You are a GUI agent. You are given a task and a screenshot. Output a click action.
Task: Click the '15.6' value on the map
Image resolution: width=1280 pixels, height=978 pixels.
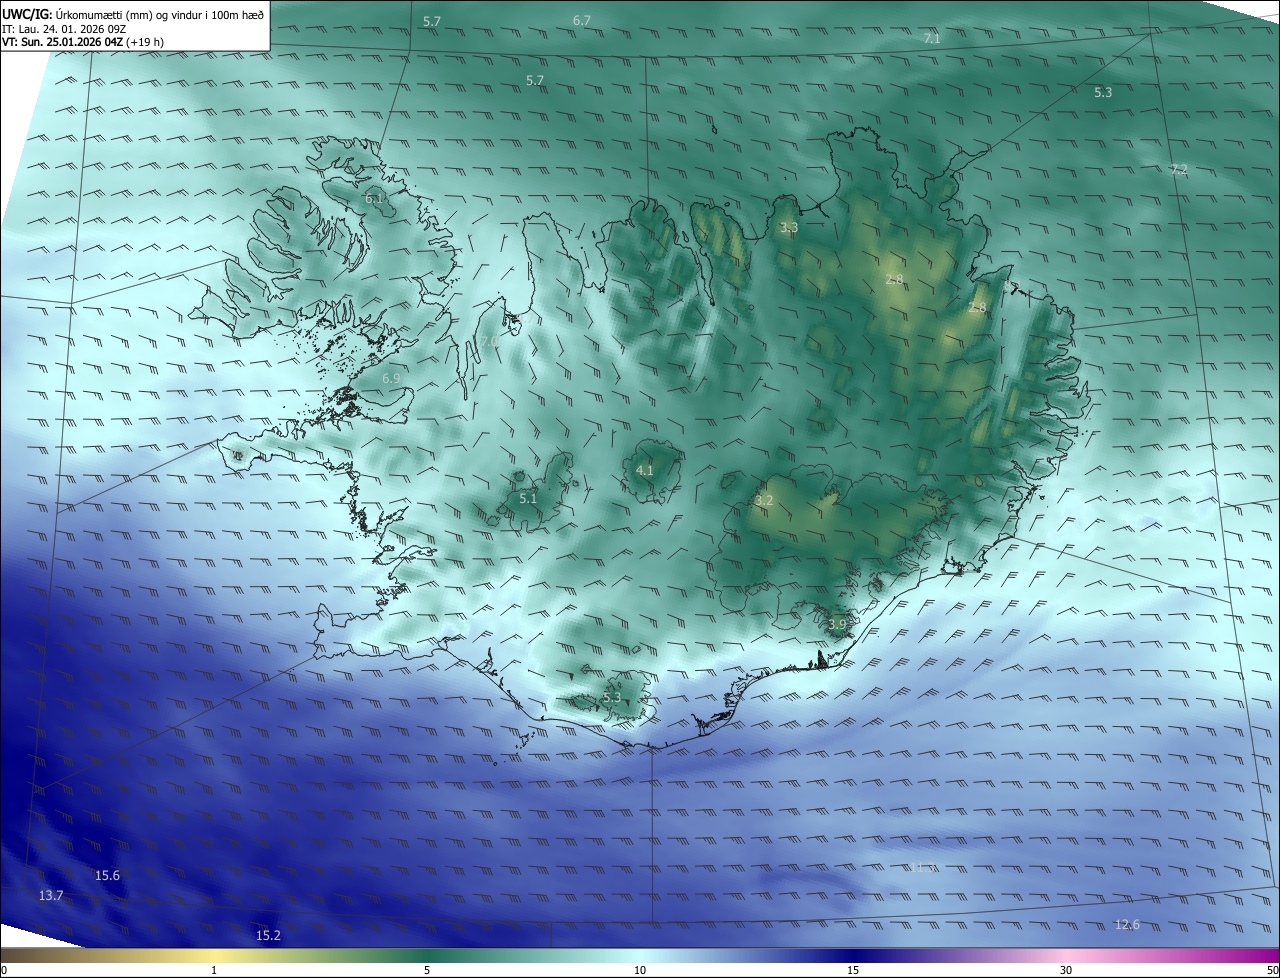tap(107, 876)
